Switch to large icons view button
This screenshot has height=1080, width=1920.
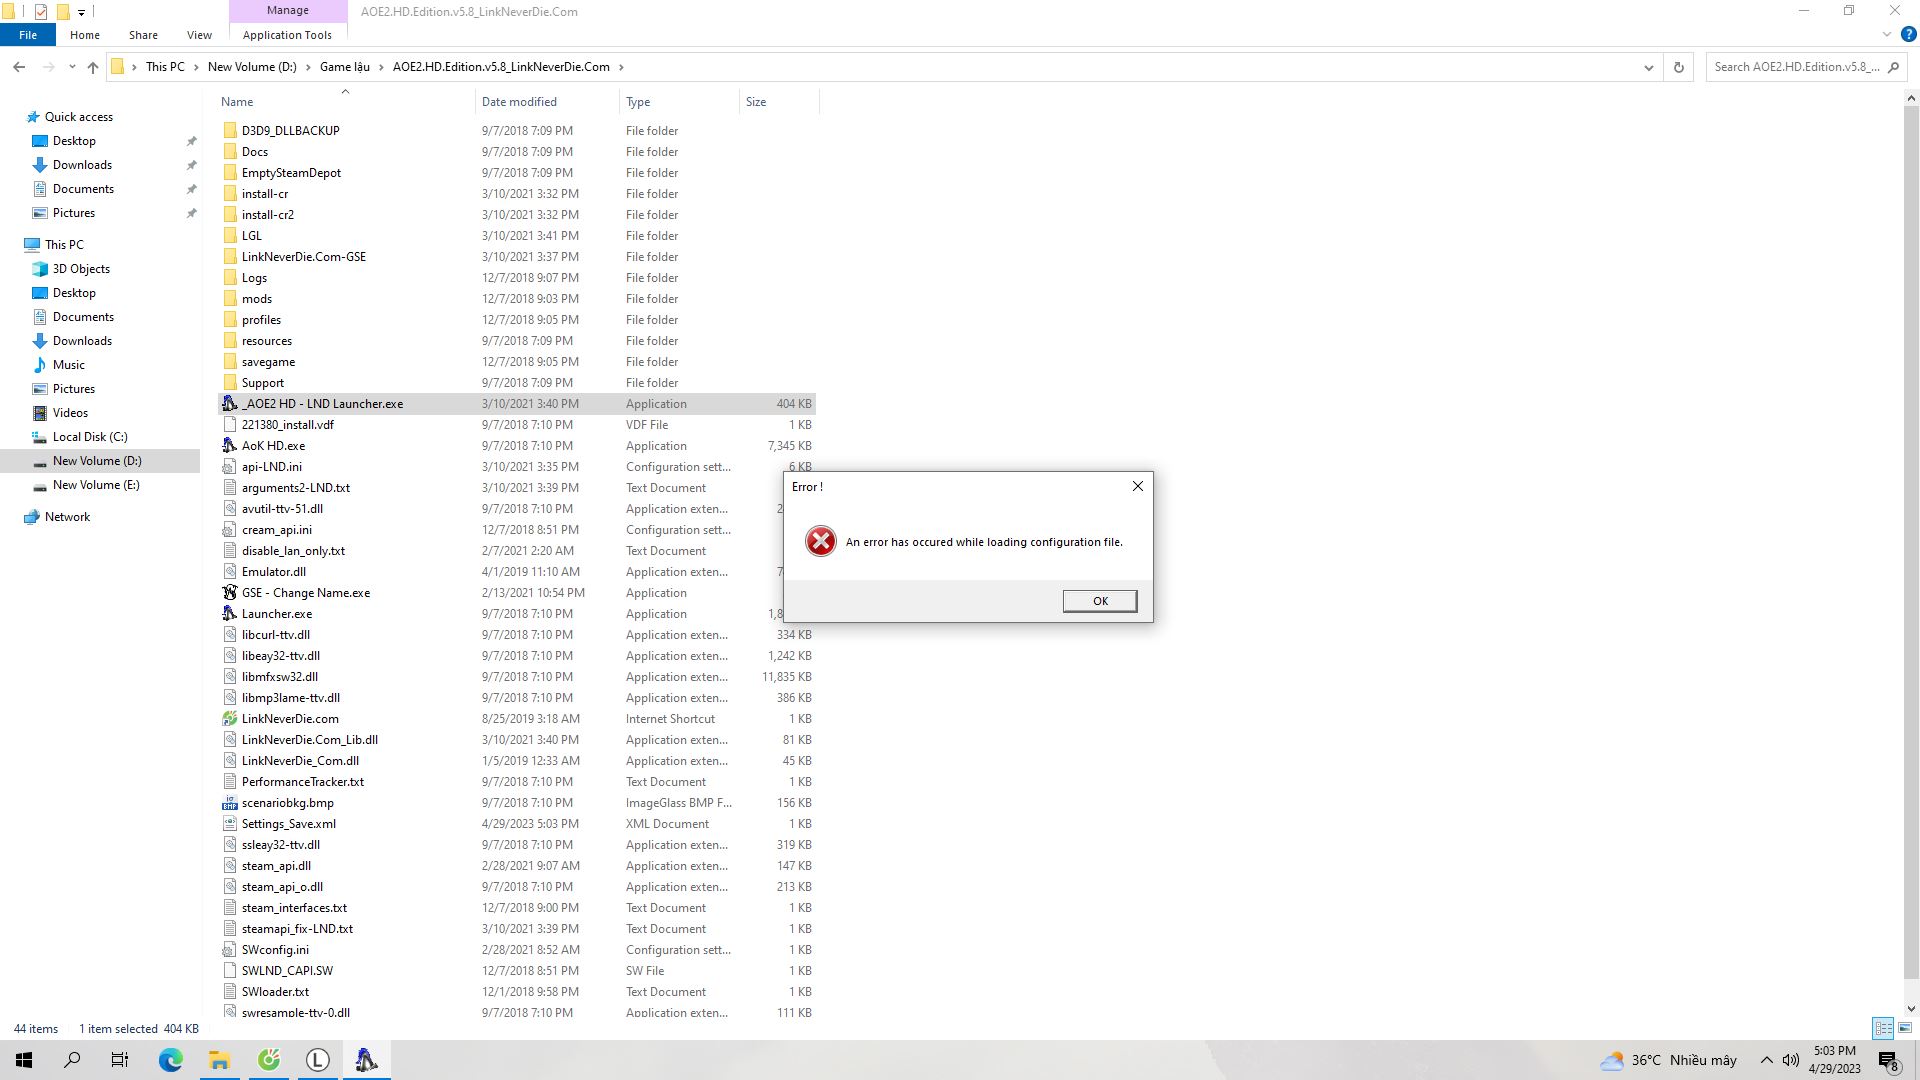click(x=1905, y=1028)
